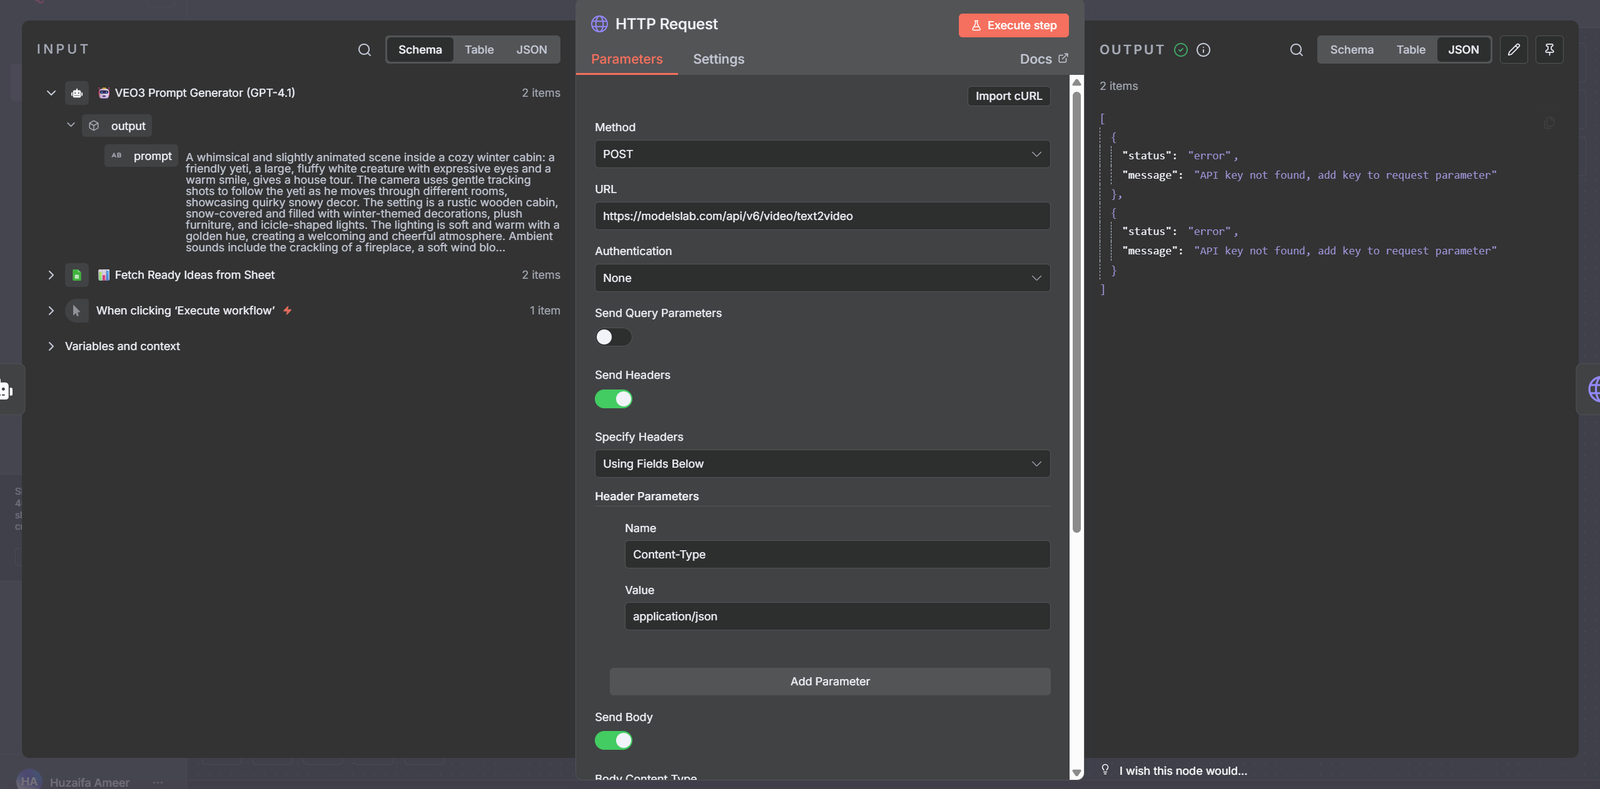Click VEO3 Prompt Generator robot icon
The width and height of the screenshot is (1600, 789).
point(77,93)
